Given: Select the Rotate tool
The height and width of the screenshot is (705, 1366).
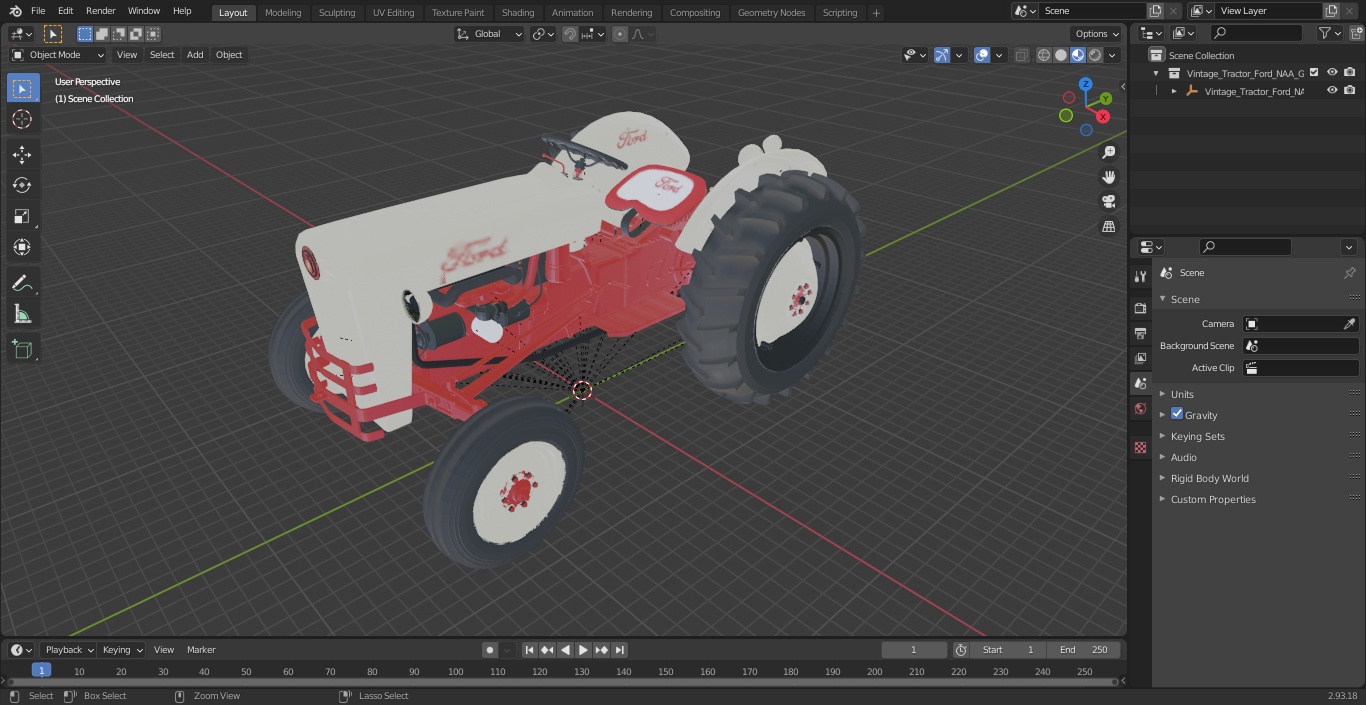Looking at the screenshot, I should (x=22, y=185).
